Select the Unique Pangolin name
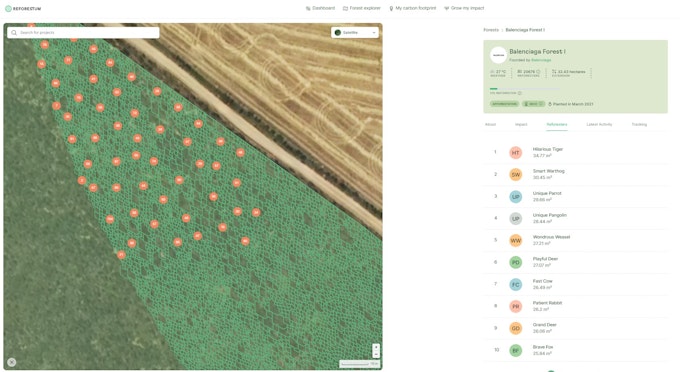680x372 pixels. tap(549, 215)
